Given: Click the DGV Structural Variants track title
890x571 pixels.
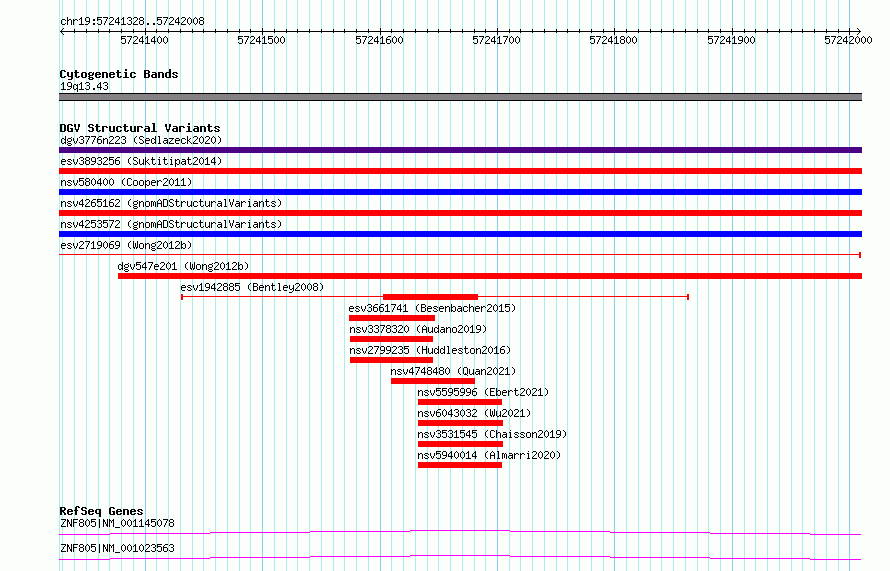Looking at the screenshot, I should coord(140,128).
